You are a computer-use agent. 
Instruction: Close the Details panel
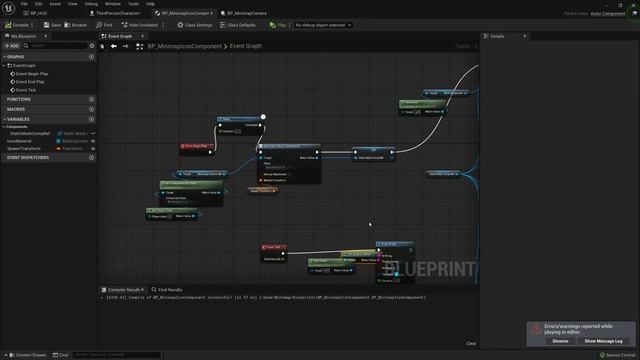click(x=525, y=36)
